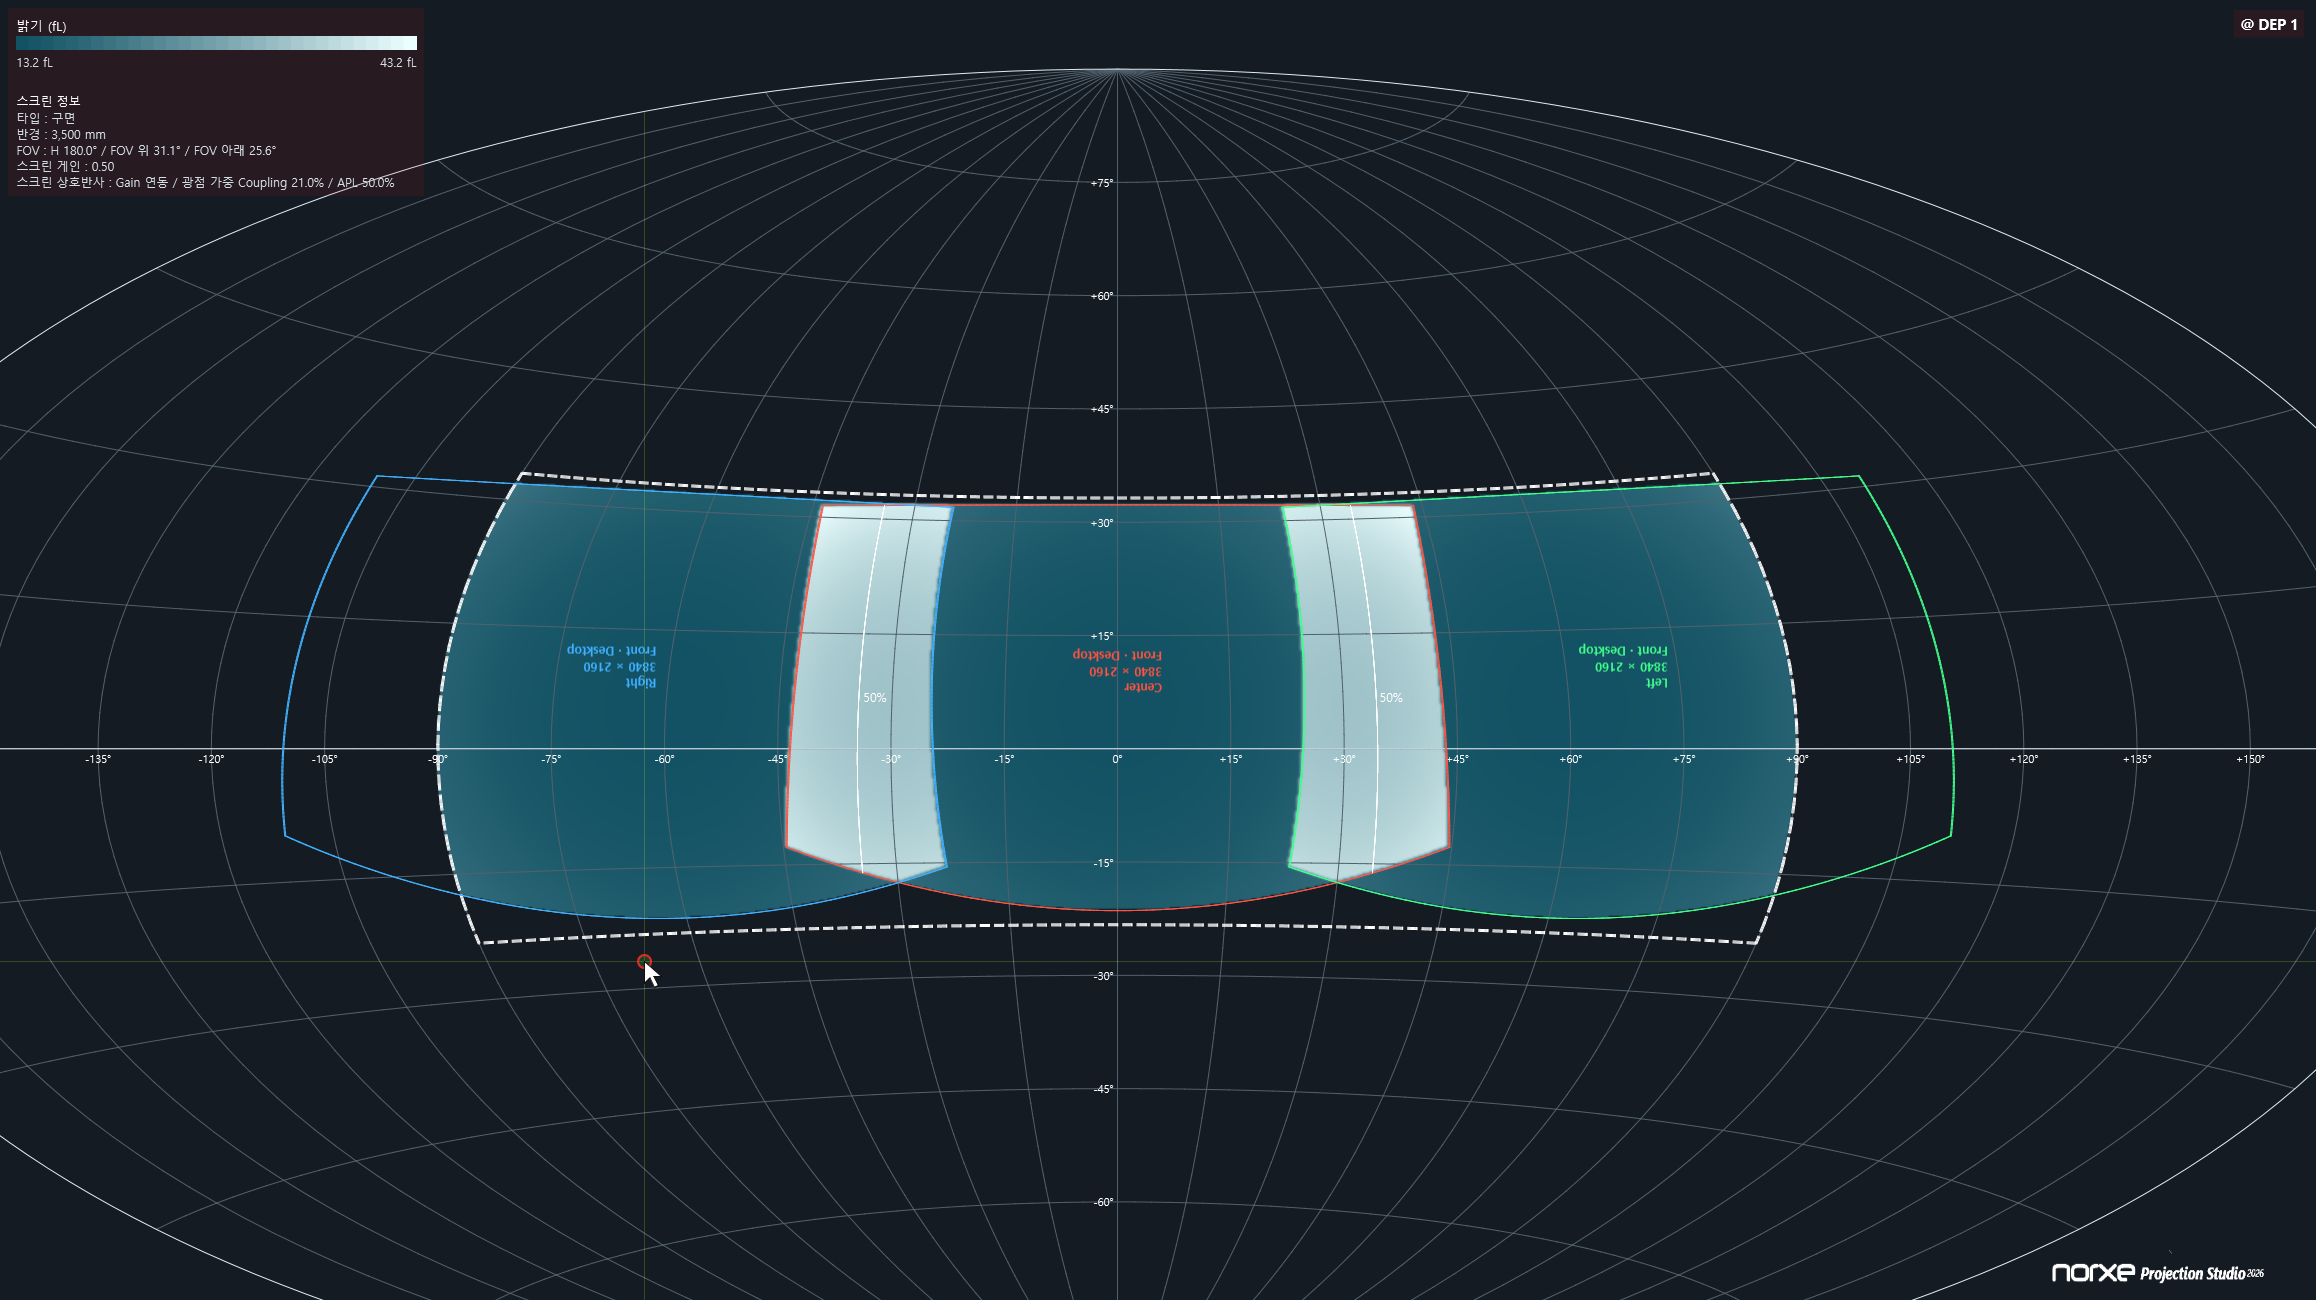Click the +75° latitude grid label
Screen dimensions: 2316x1300
pyautogui.click(x=1102, y=183)
